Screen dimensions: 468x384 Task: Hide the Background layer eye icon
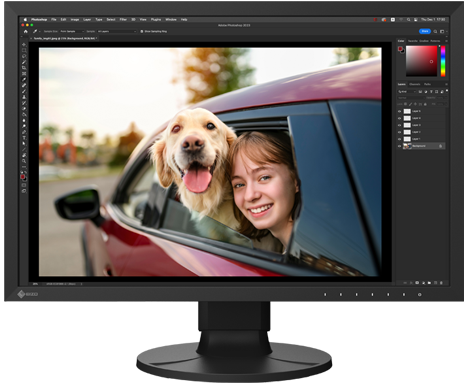pyautogui.click(x=400, y=146)
